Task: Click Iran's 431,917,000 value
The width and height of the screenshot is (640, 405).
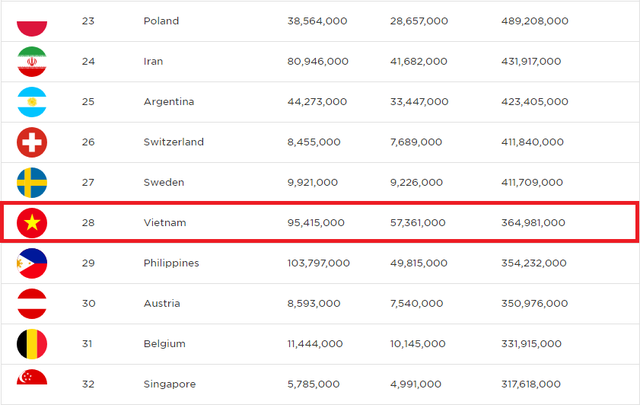Action: [533, 62]
